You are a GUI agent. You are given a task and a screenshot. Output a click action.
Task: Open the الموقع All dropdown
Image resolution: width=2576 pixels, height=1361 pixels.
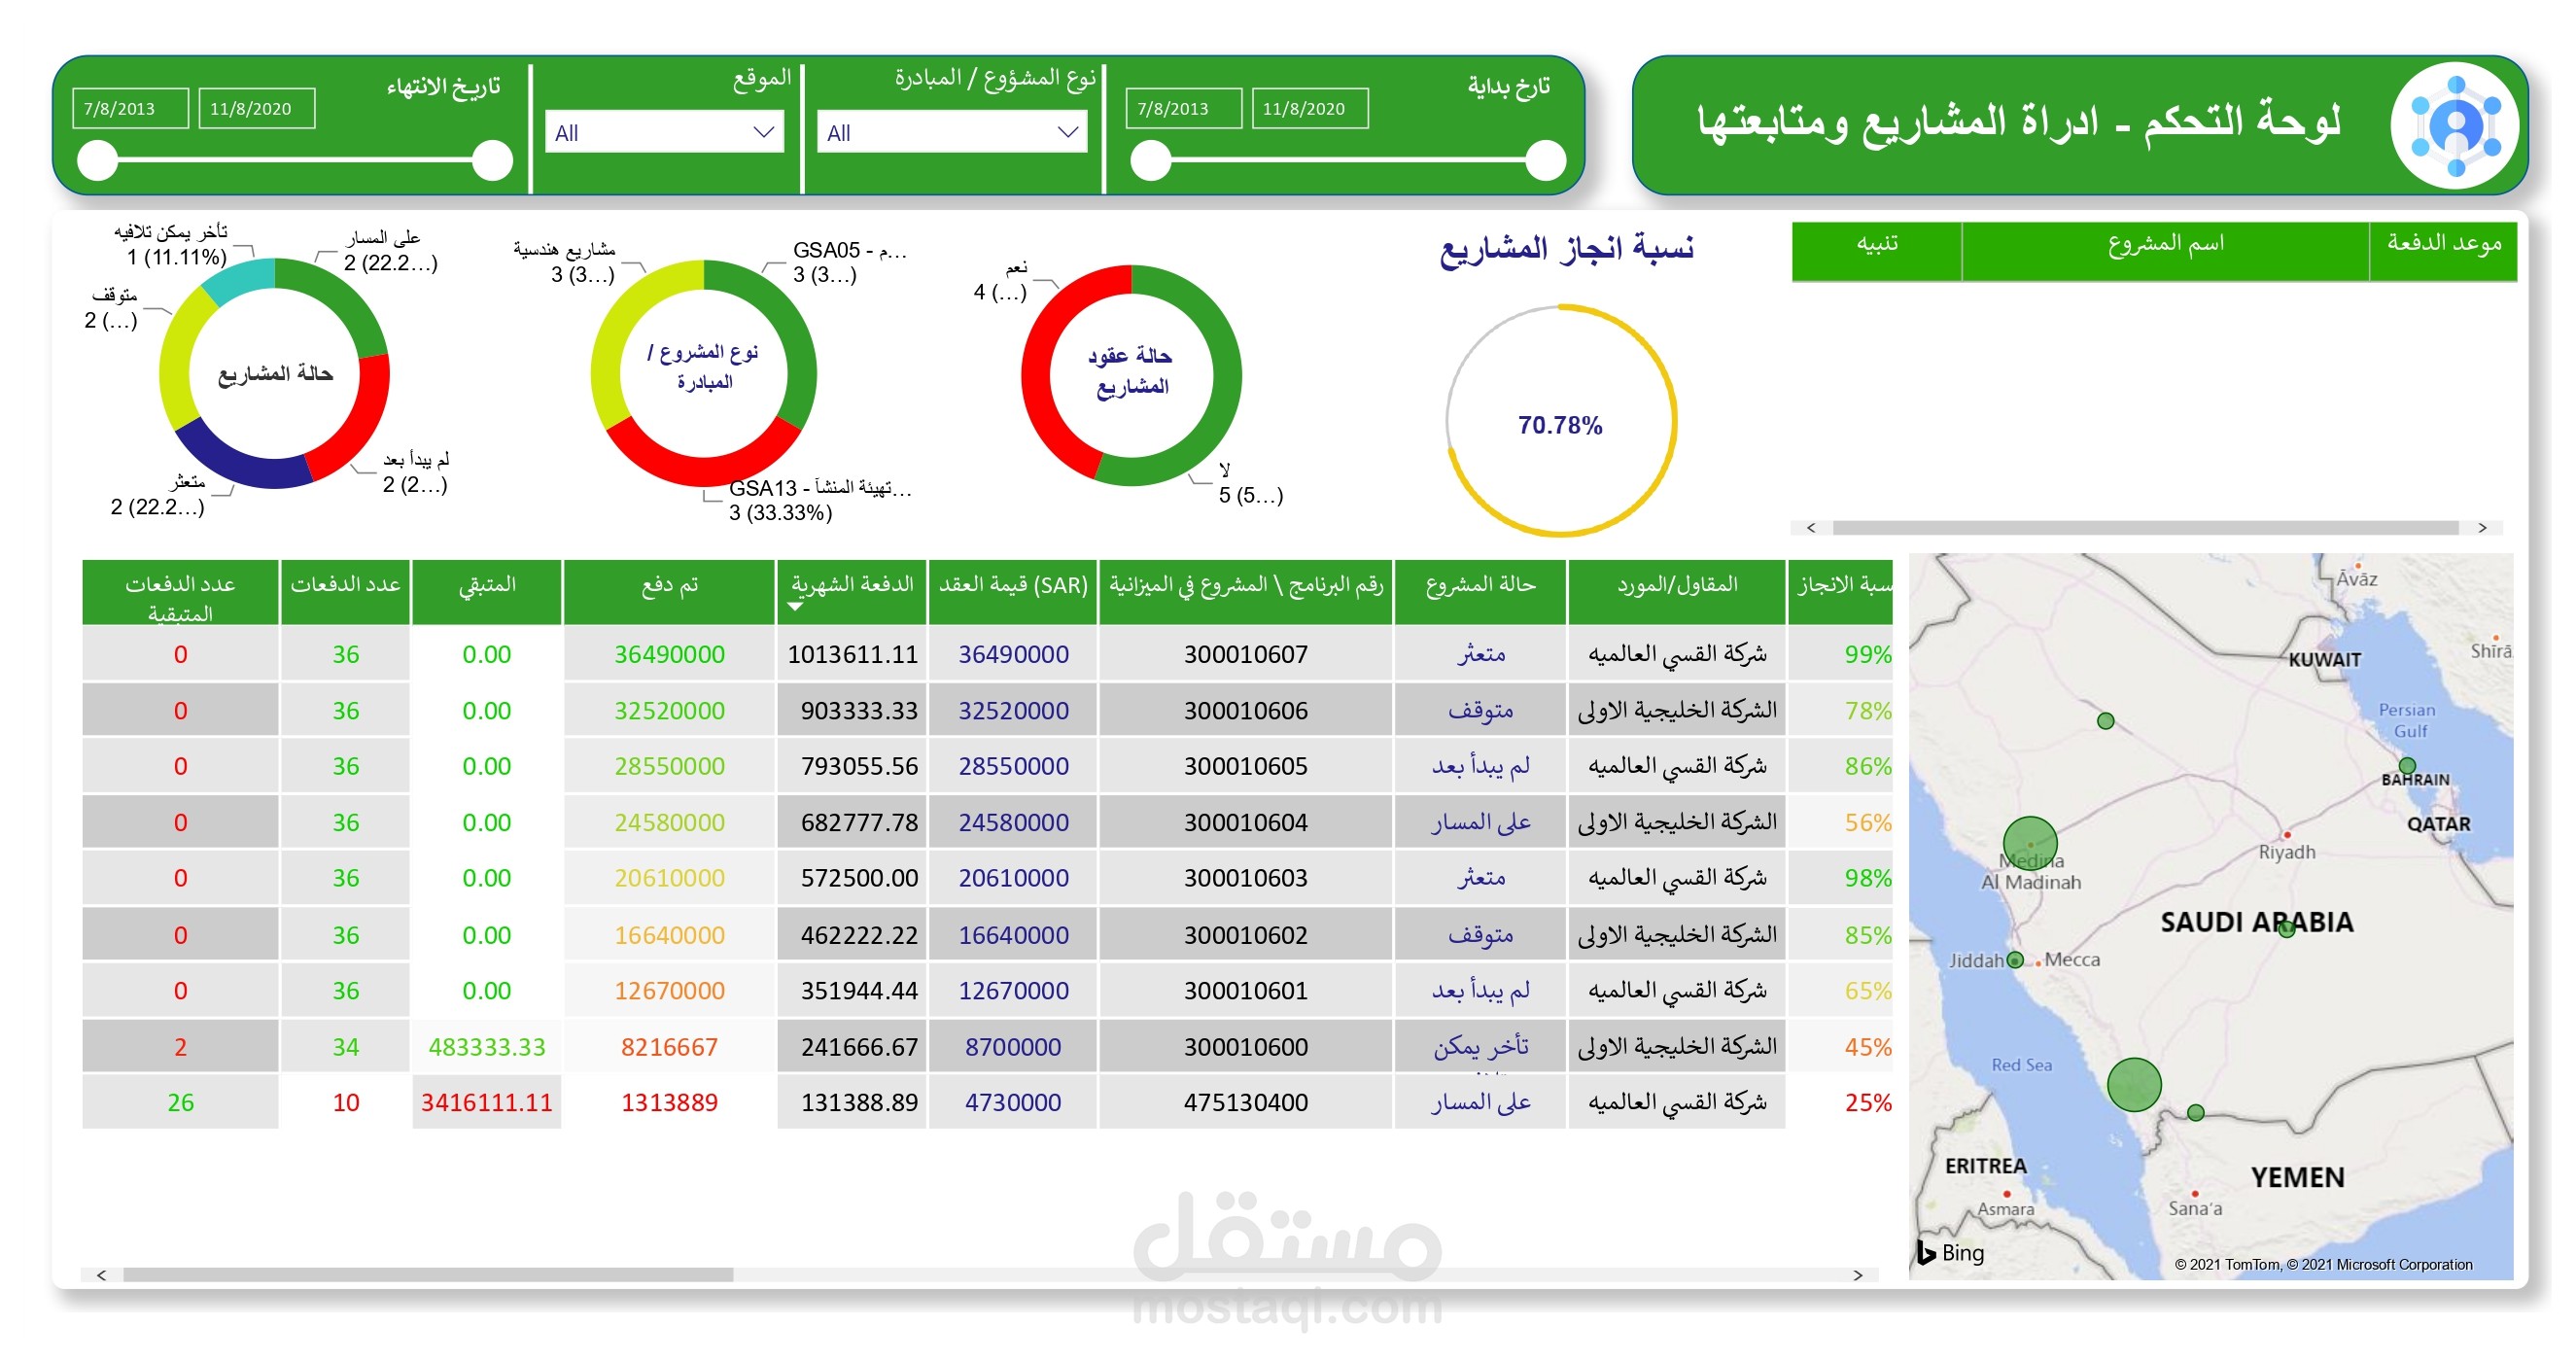click(x=663, y=132)
